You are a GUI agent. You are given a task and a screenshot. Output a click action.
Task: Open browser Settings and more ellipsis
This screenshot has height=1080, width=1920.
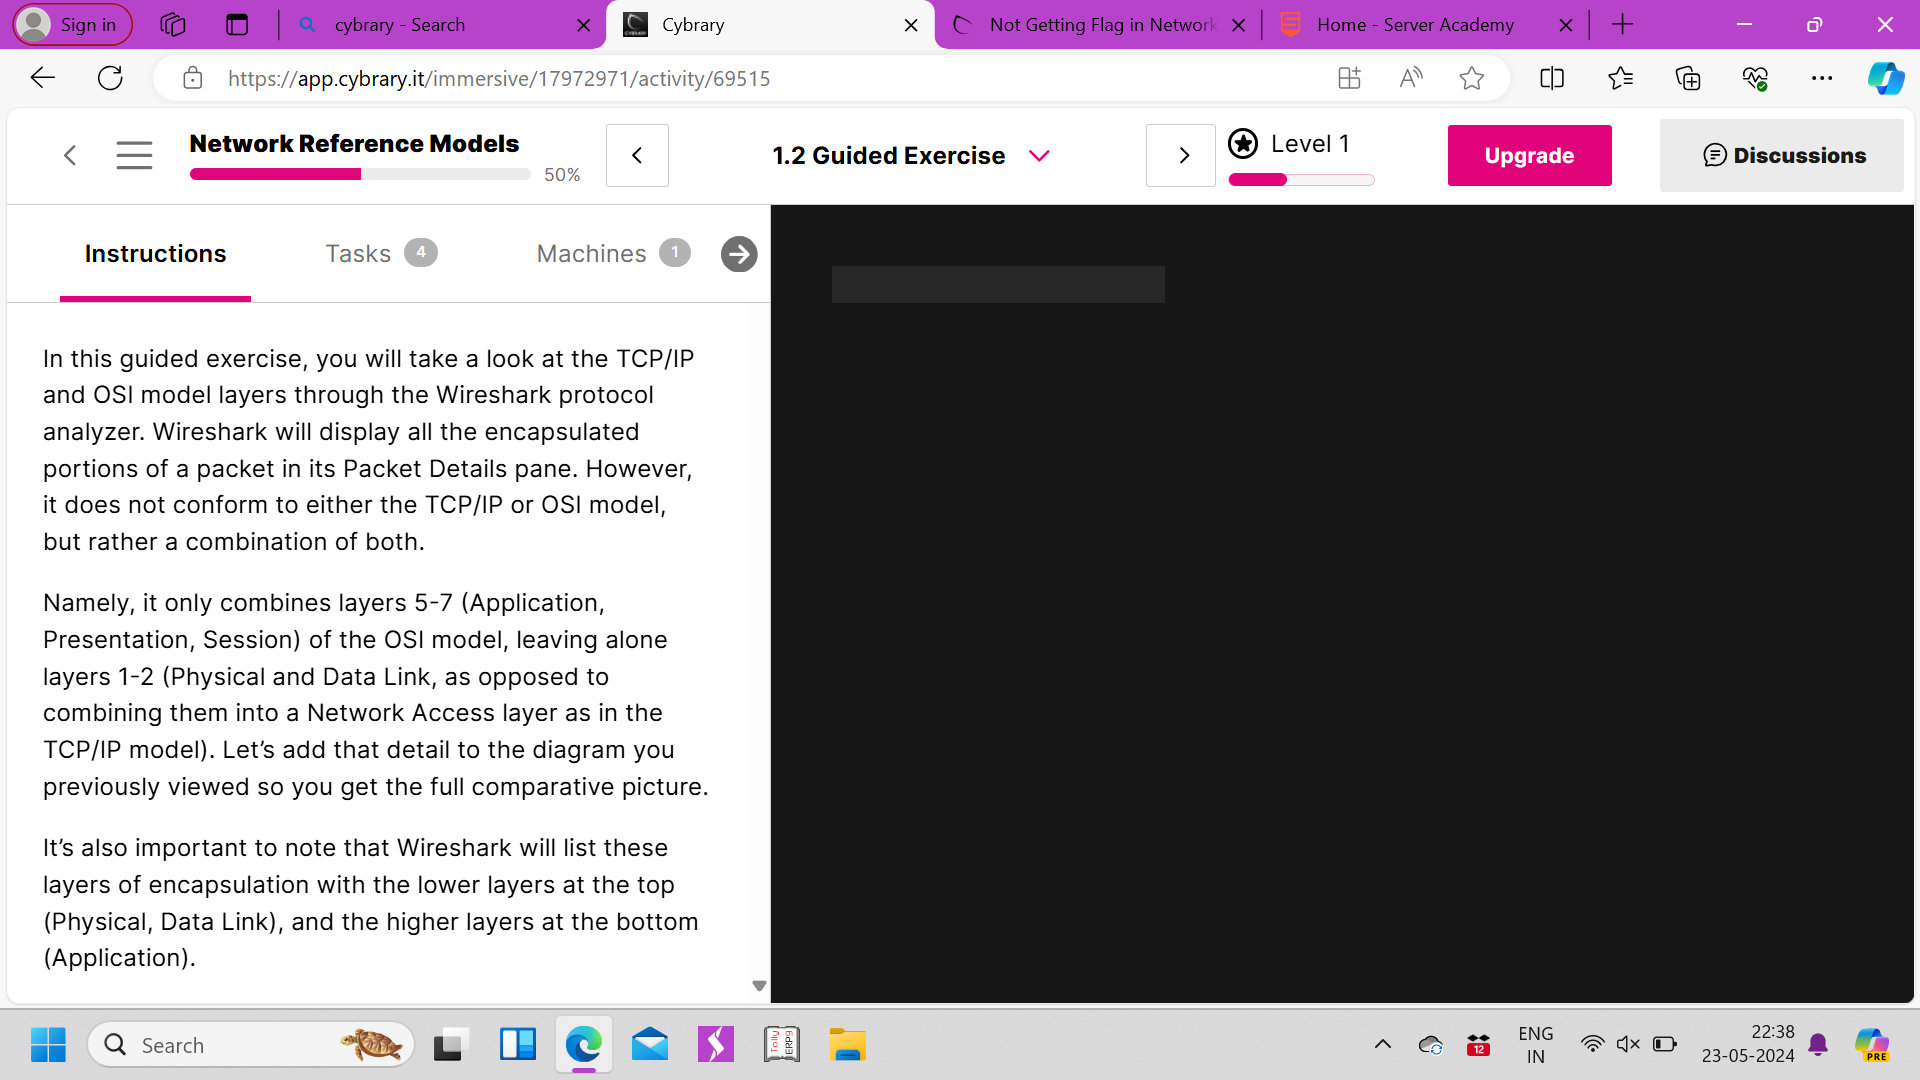click(1821, 78)
